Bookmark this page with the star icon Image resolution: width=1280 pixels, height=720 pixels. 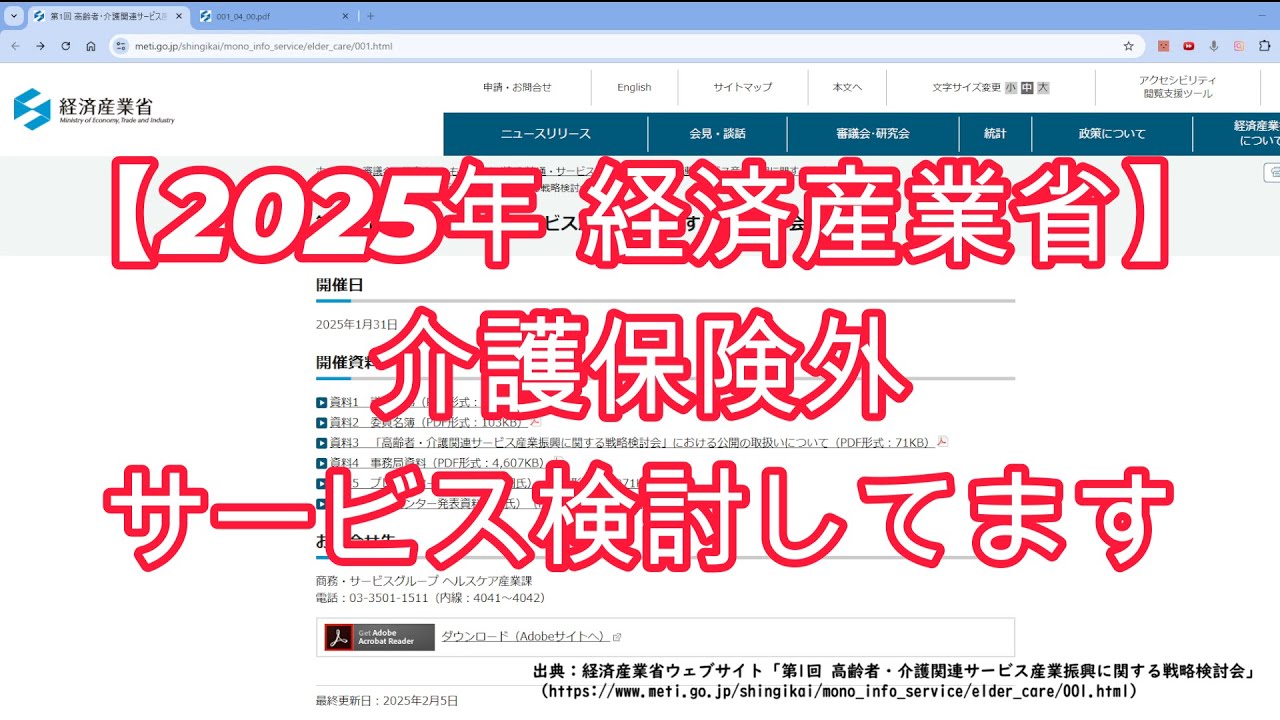[x=1128, y=46]
